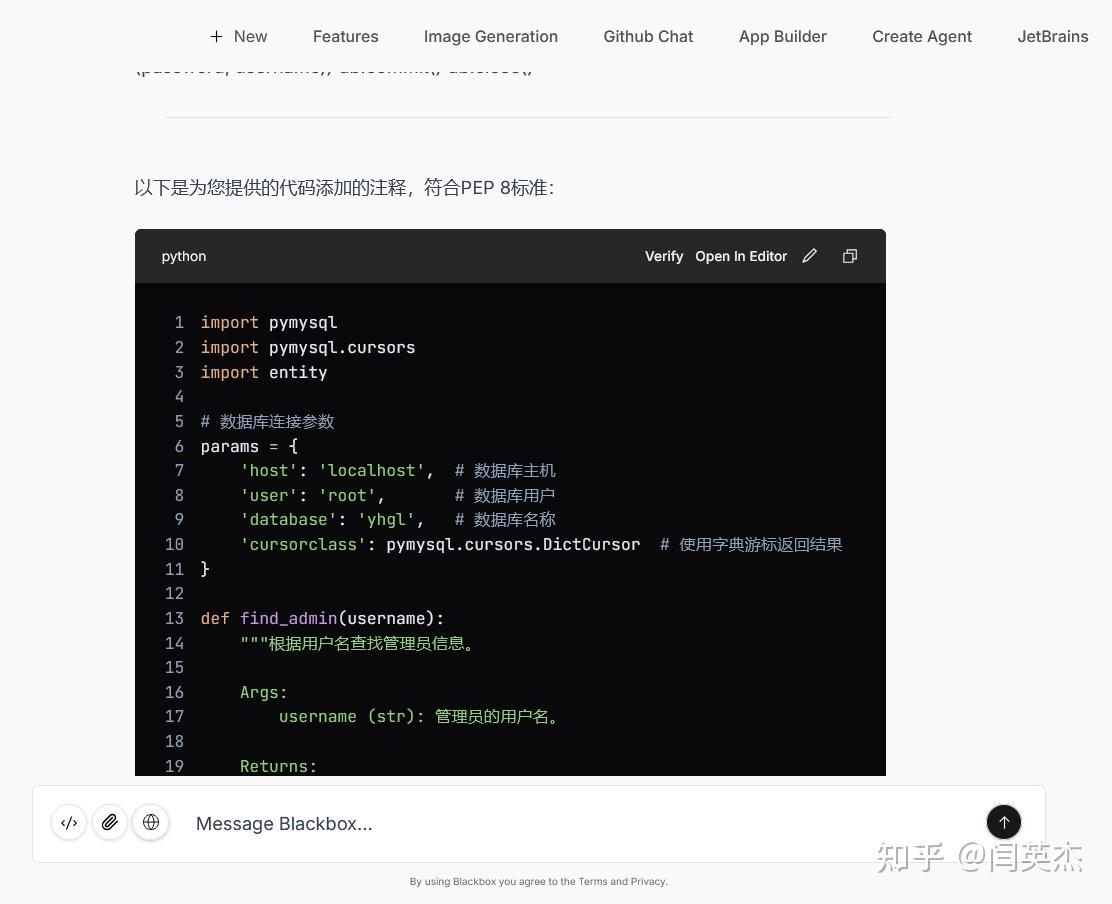Open App Builder from the navigation
1112x904 pixels.
(783, 36)
